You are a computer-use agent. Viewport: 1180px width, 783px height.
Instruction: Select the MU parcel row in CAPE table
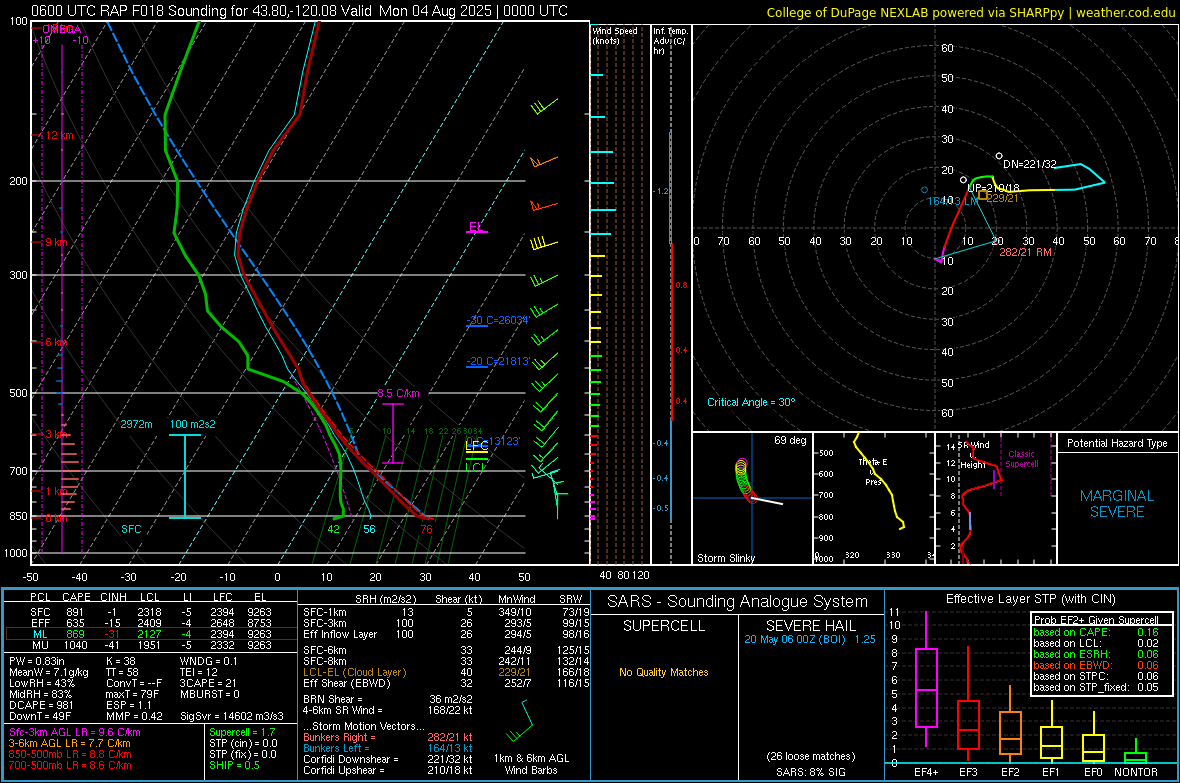(151, 645)
